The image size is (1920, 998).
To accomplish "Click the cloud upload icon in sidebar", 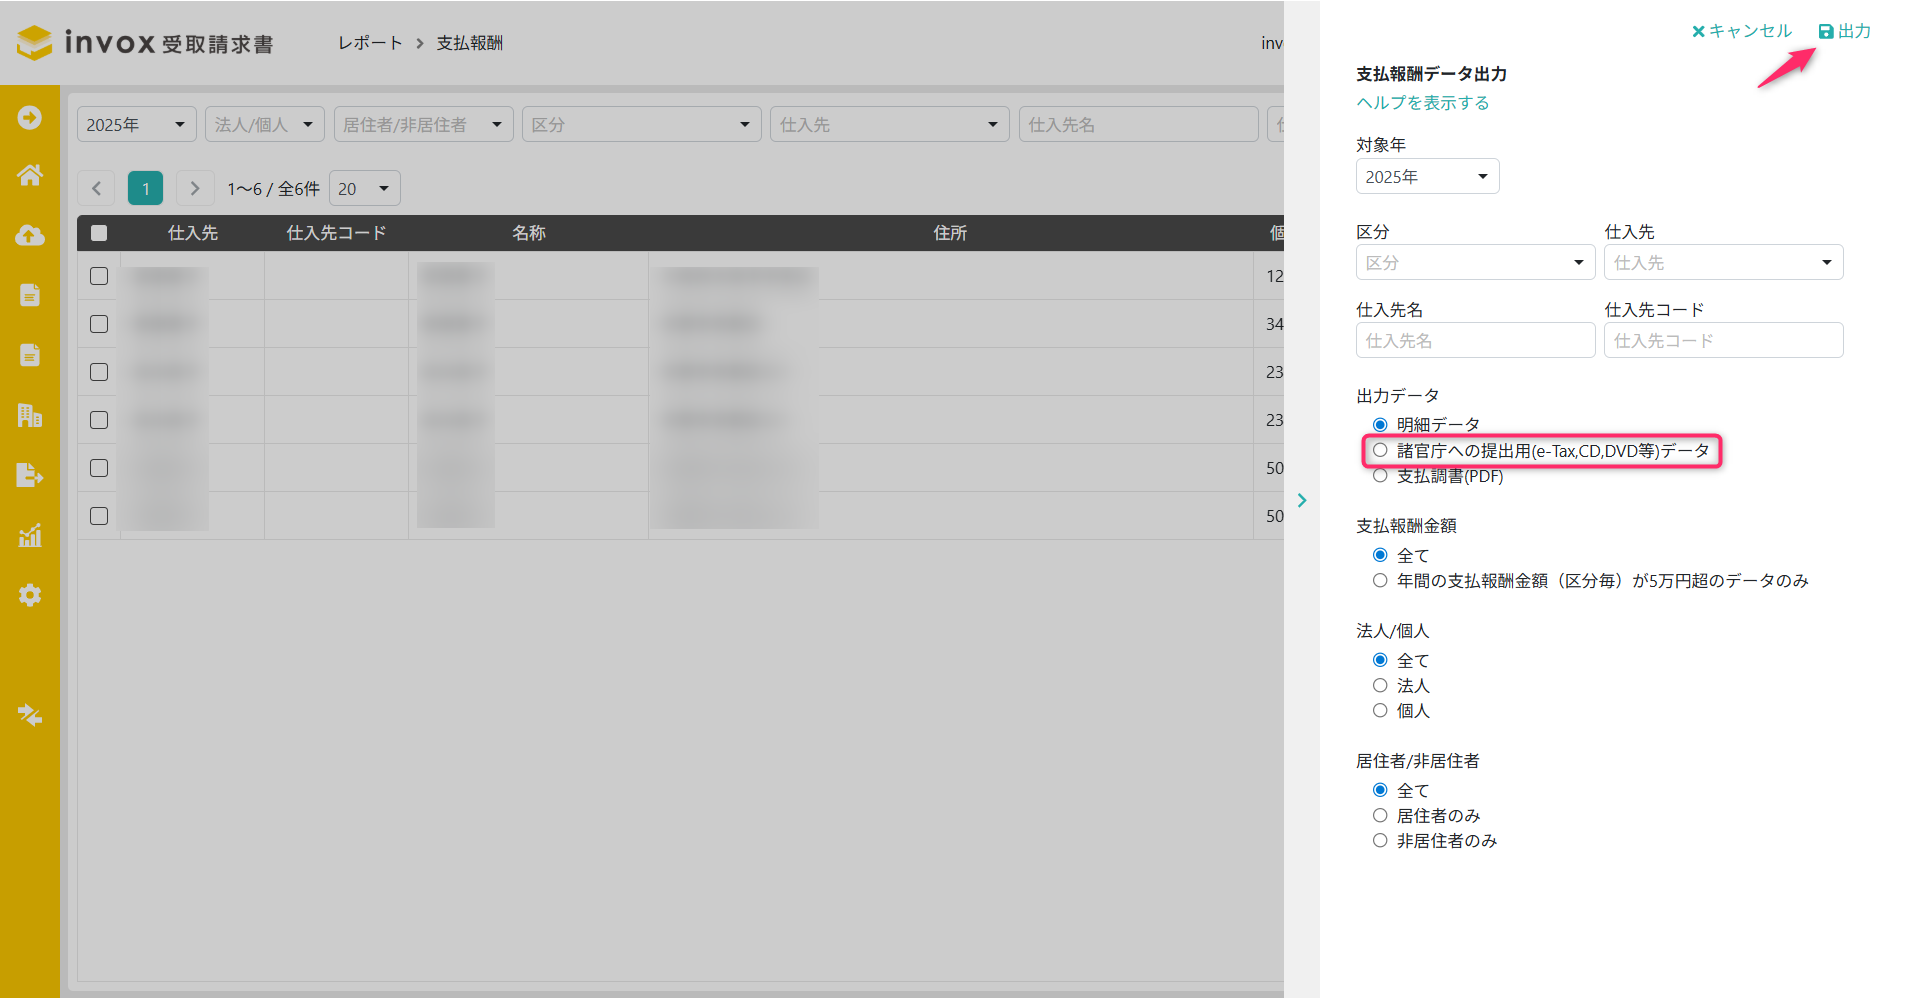I will 30,235.
